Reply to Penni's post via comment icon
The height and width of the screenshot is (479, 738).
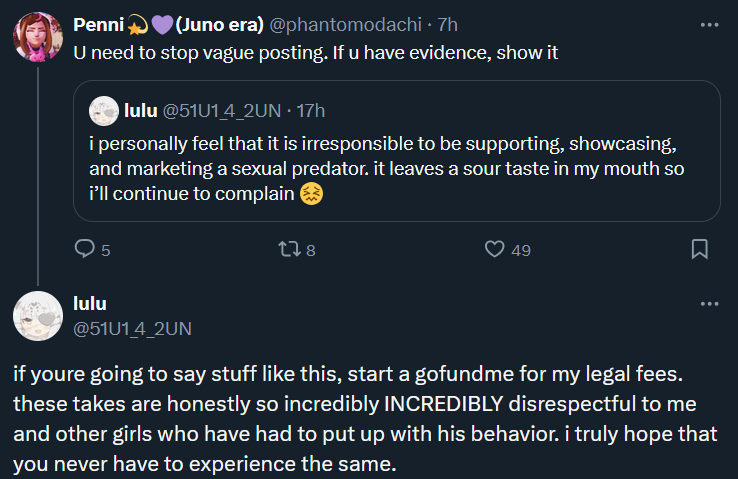[86, 249]
